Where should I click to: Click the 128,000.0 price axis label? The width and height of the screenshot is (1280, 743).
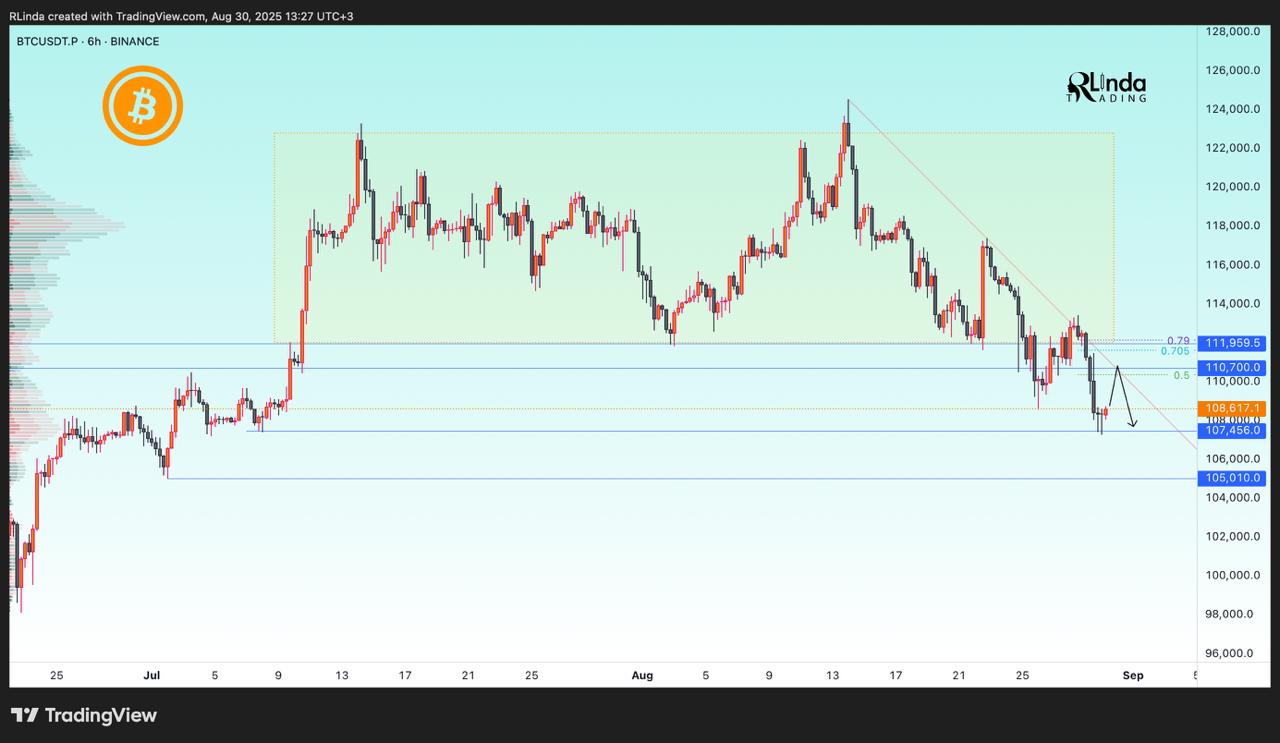[x=1230, y=32]
